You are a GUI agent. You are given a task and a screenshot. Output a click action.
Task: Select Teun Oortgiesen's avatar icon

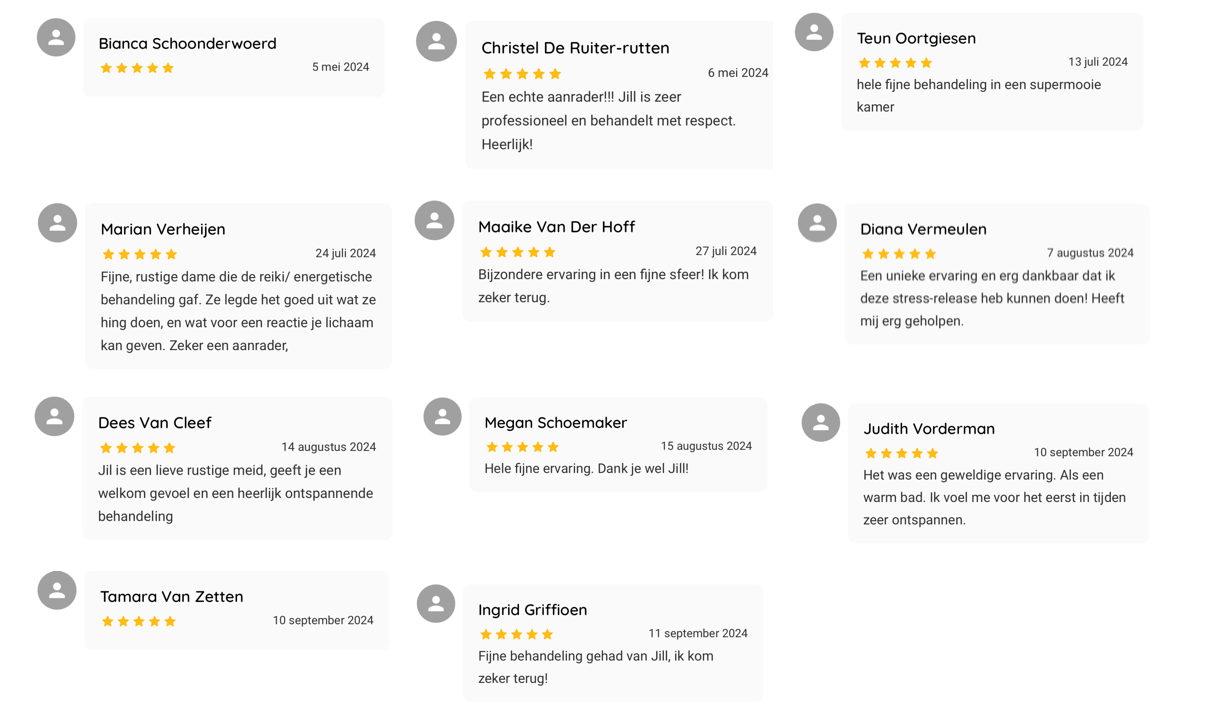pos(814,32)
